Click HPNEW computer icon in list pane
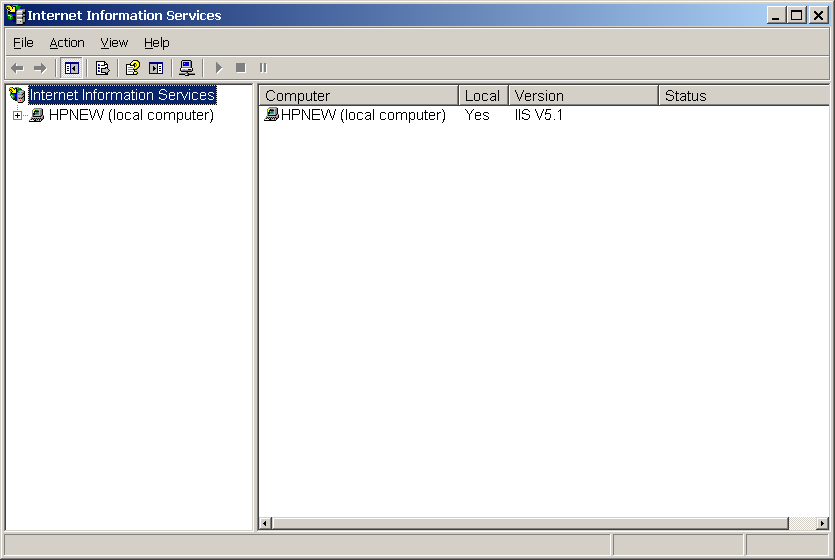 coord(272,114)
